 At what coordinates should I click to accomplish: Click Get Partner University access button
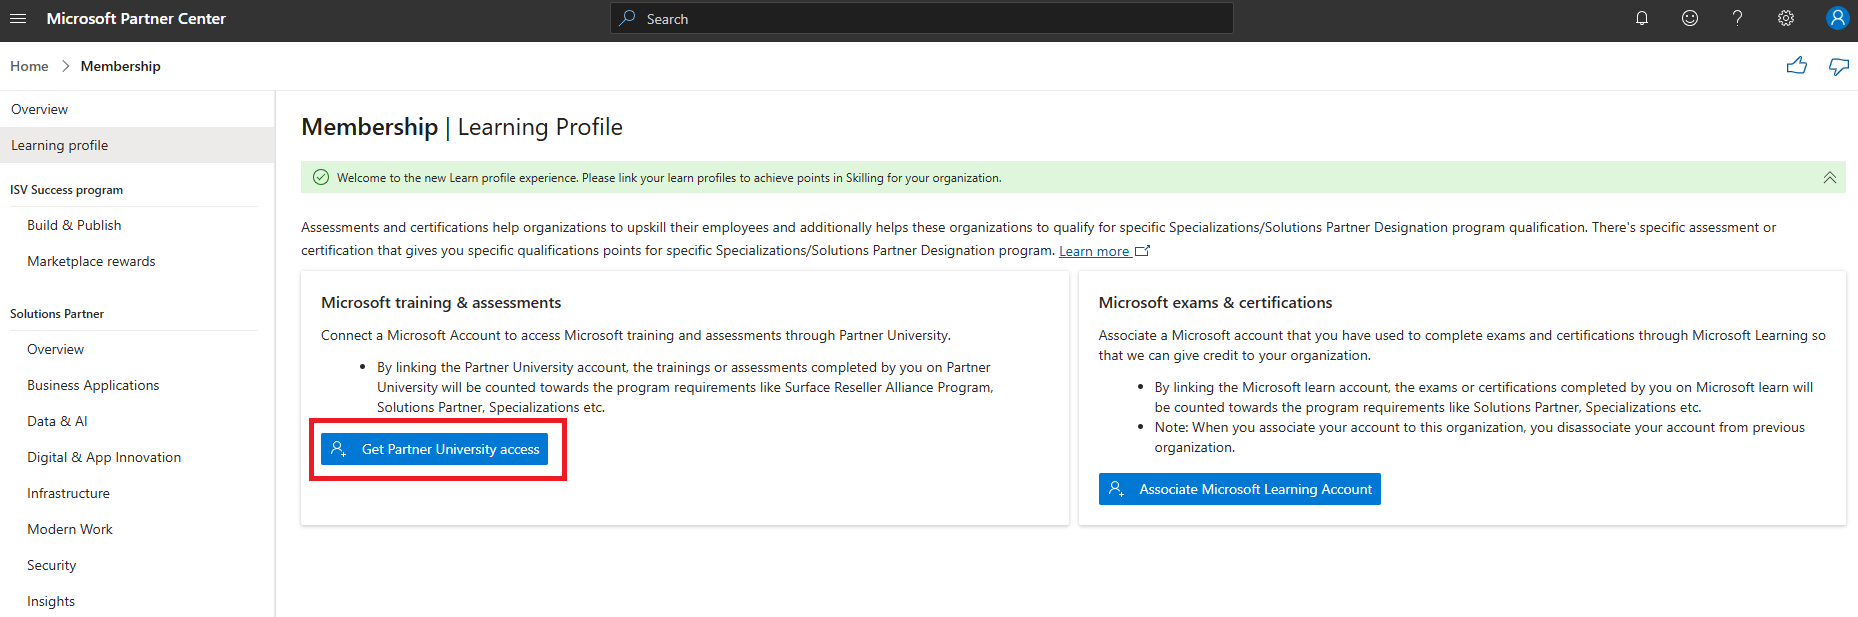(434, 449)
